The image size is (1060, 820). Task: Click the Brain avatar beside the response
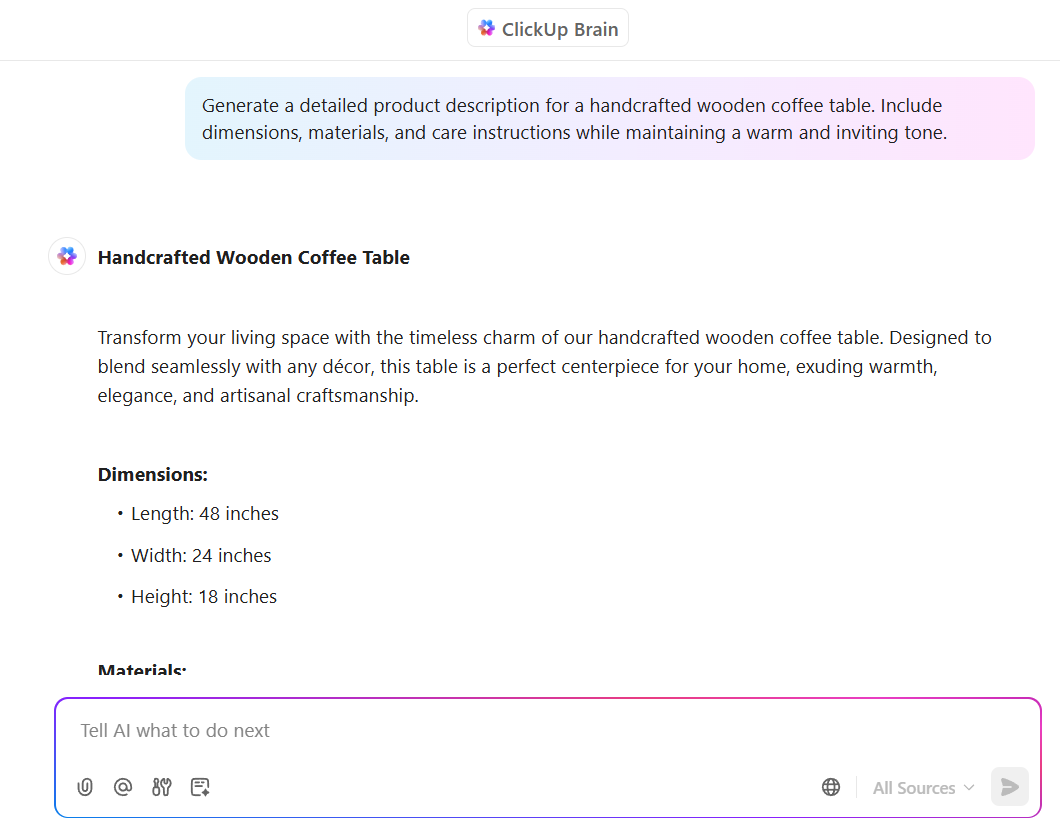pyautogui.click(x=67, y=256)
